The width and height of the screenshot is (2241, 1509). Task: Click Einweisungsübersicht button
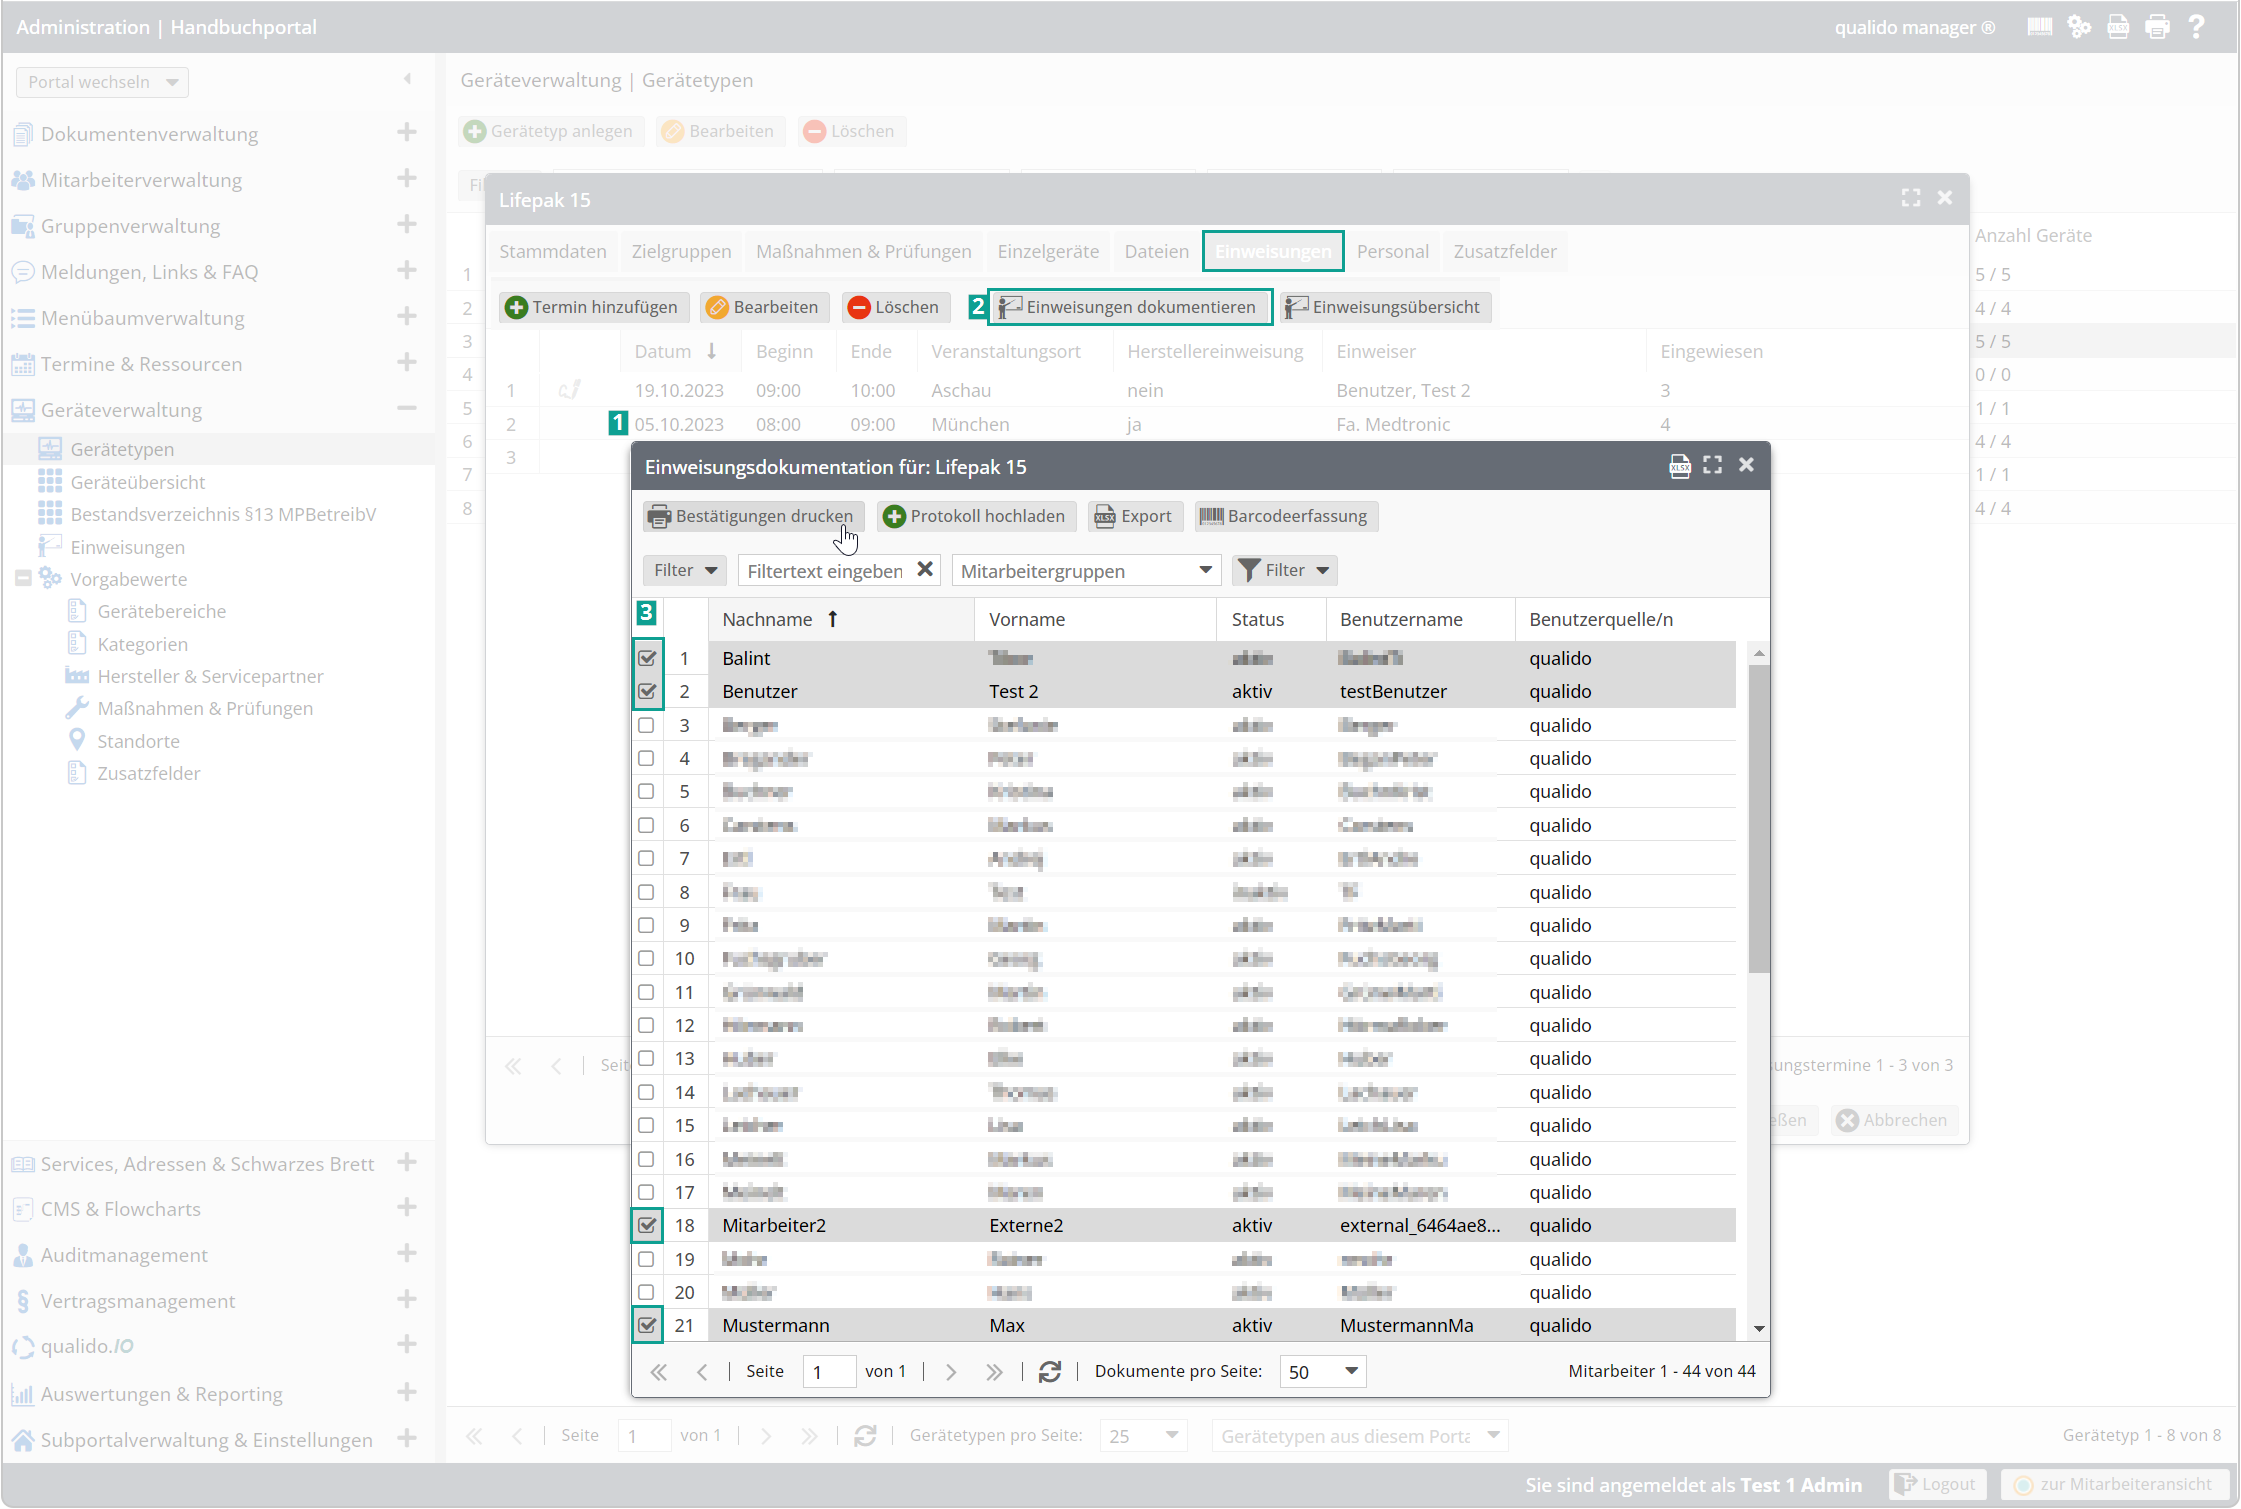pos(1384,307)
